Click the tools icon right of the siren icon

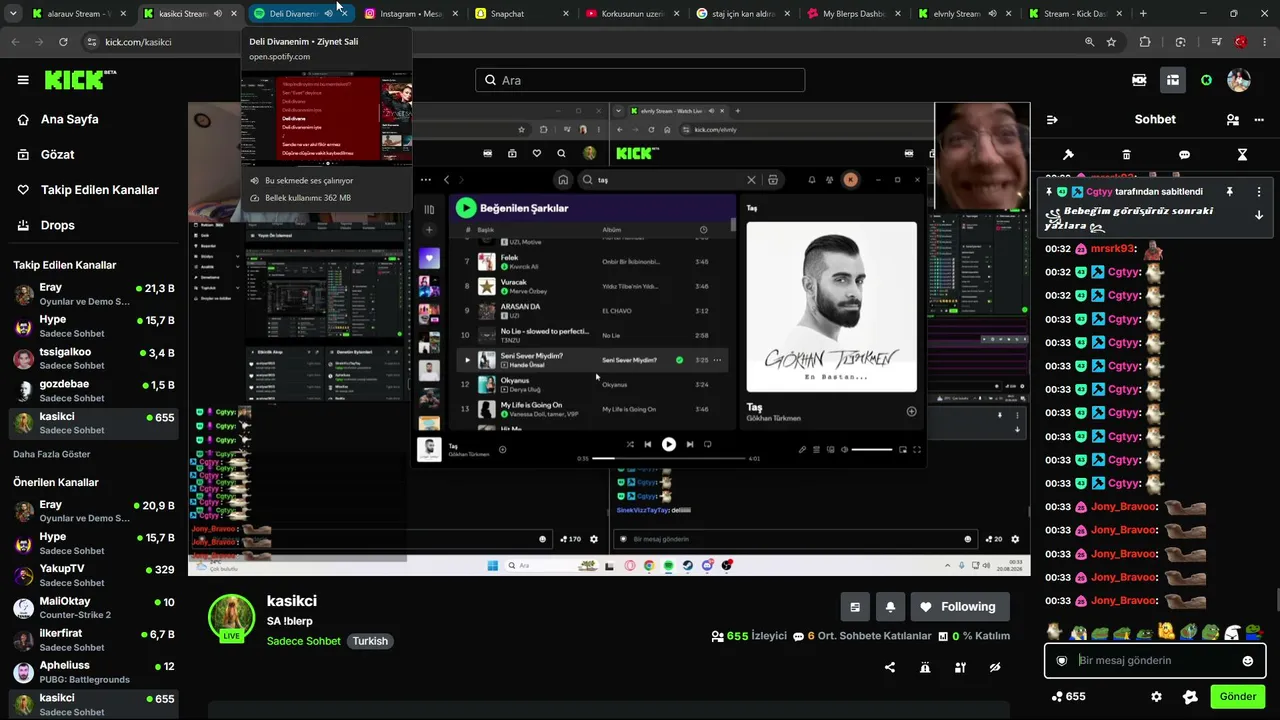tap(960, 667)
